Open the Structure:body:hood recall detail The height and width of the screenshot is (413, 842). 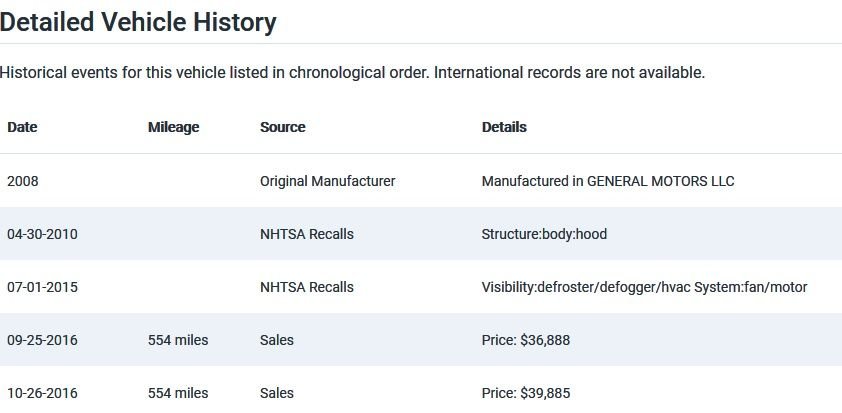pos(544,234)
